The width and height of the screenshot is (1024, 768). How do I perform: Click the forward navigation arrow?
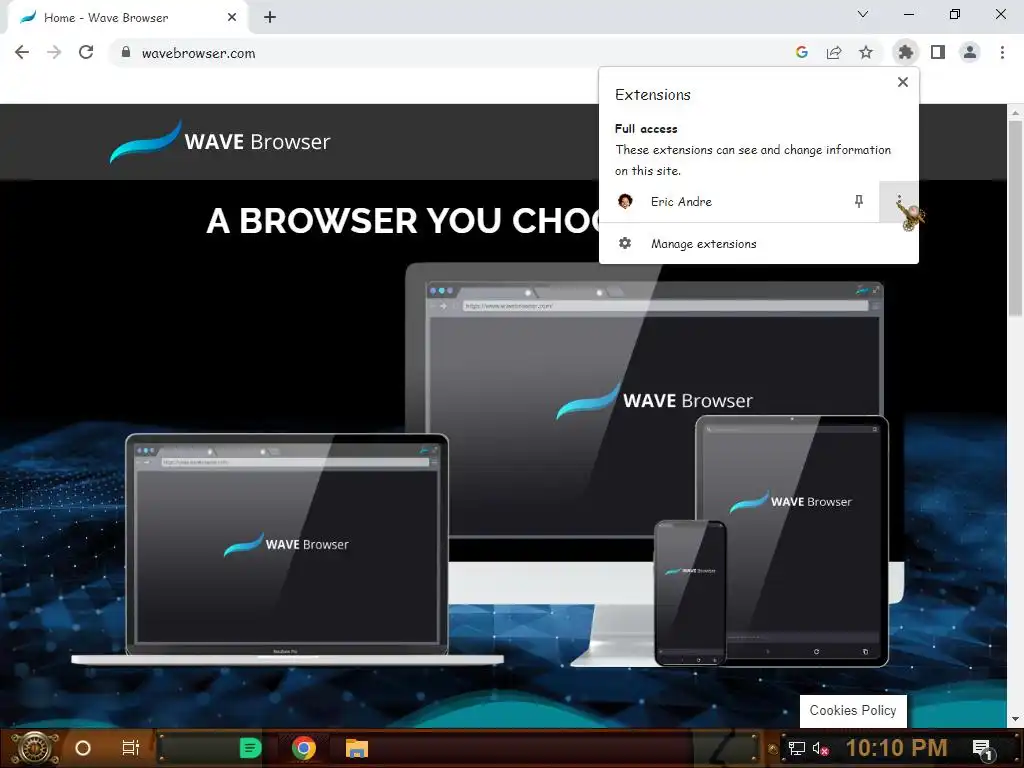click(54, 53)
